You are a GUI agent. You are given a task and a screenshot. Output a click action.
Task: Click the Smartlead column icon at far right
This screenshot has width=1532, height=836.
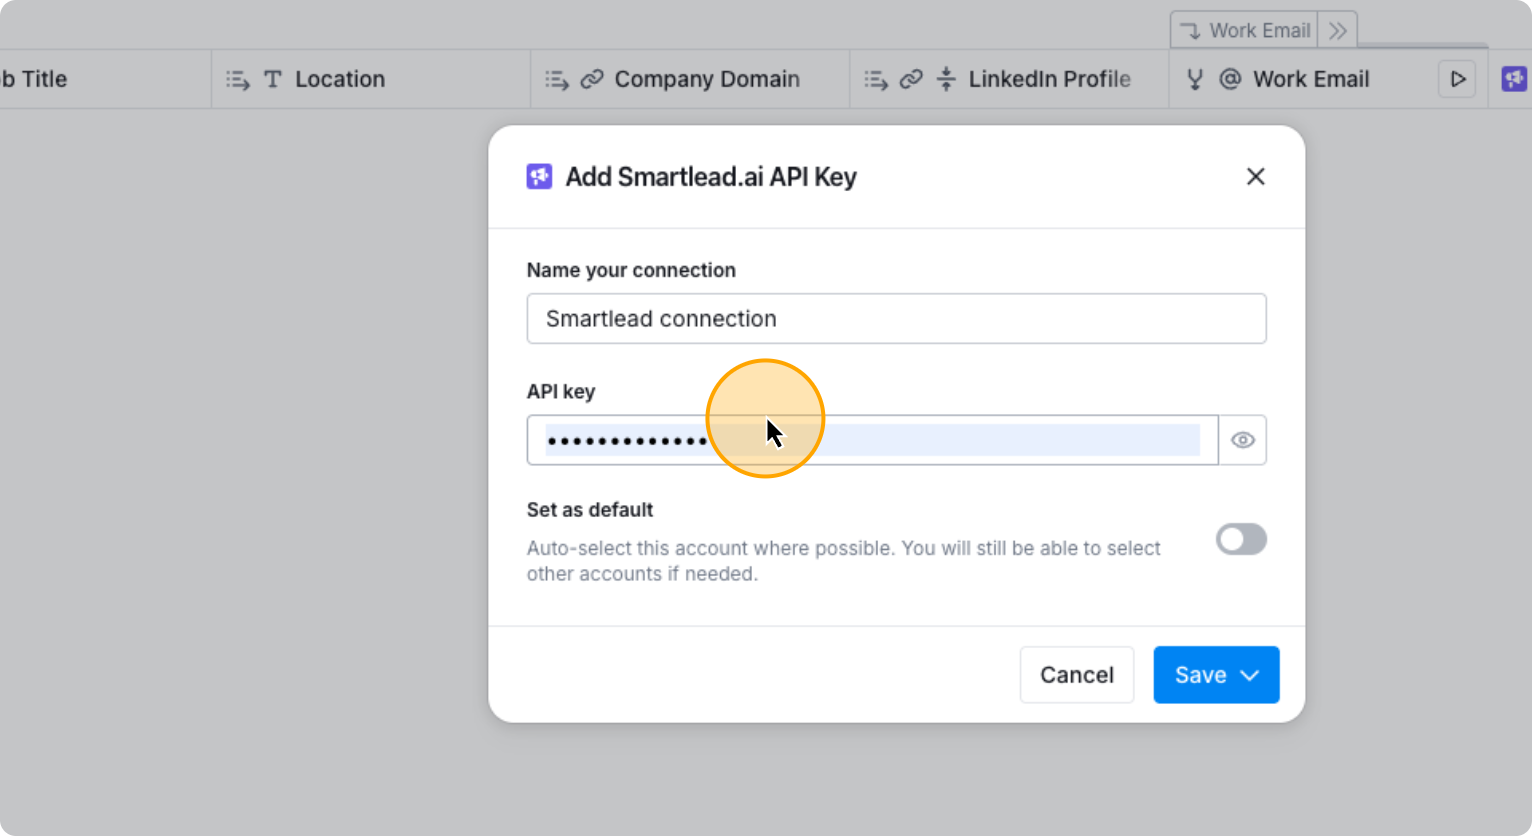click(1514, 79)
